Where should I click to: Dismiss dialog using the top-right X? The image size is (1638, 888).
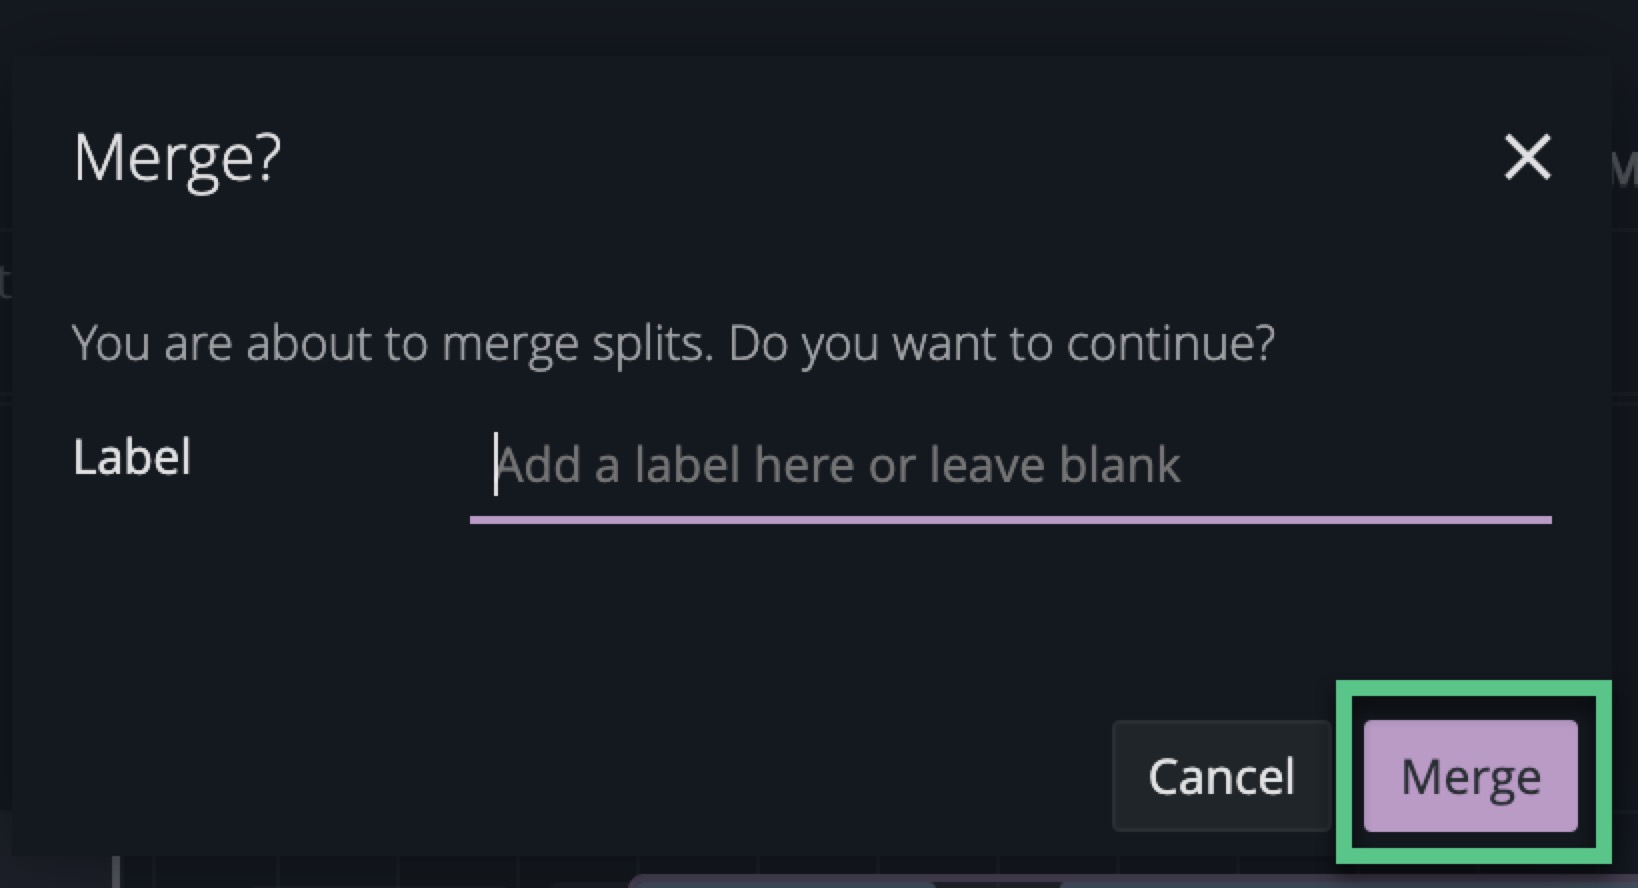coord(1527,158)
